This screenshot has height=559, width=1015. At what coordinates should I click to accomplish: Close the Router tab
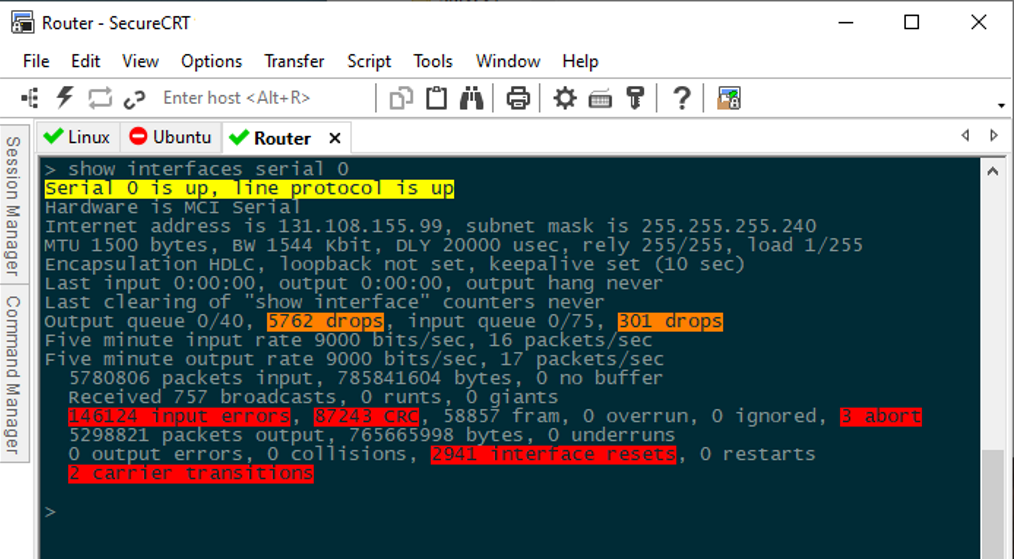point(335,138)
